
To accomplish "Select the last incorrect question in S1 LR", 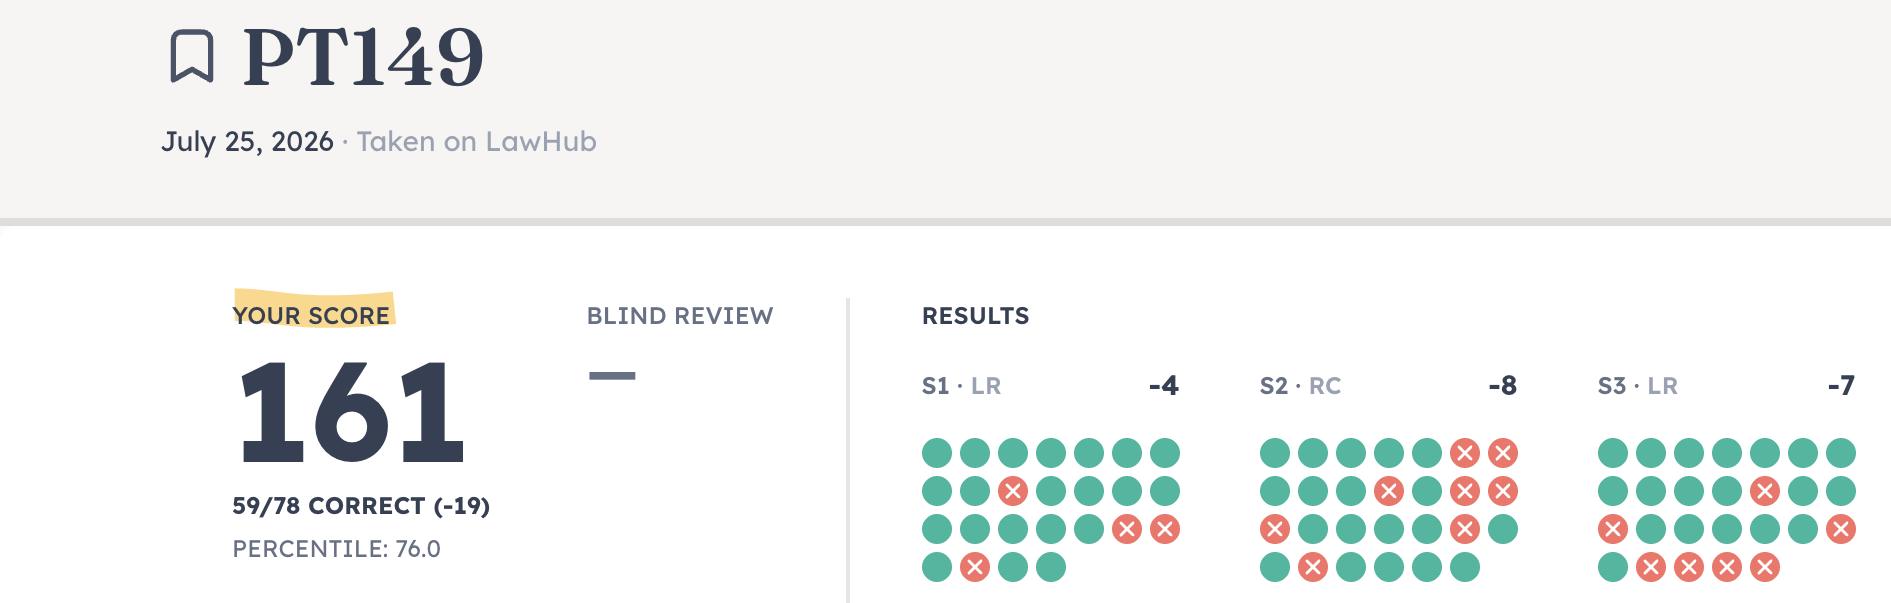I will tap(975, 567).
